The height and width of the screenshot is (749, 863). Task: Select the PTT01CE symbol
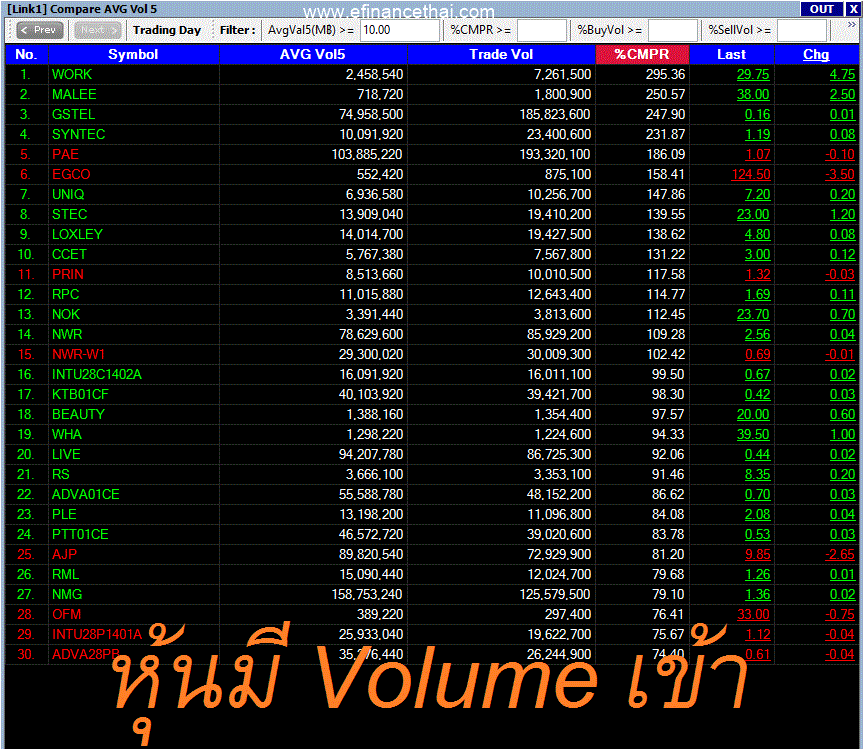tap(80, 534)
